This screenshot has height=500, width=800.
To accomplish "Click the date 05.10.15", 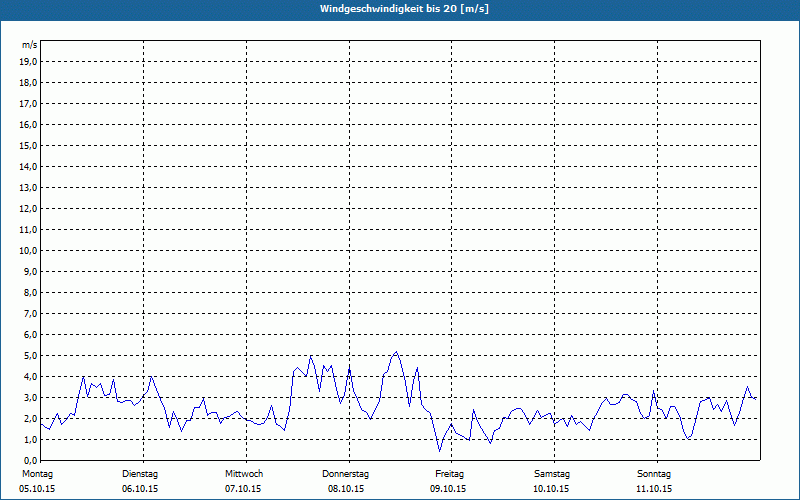I will click(37, 489).
